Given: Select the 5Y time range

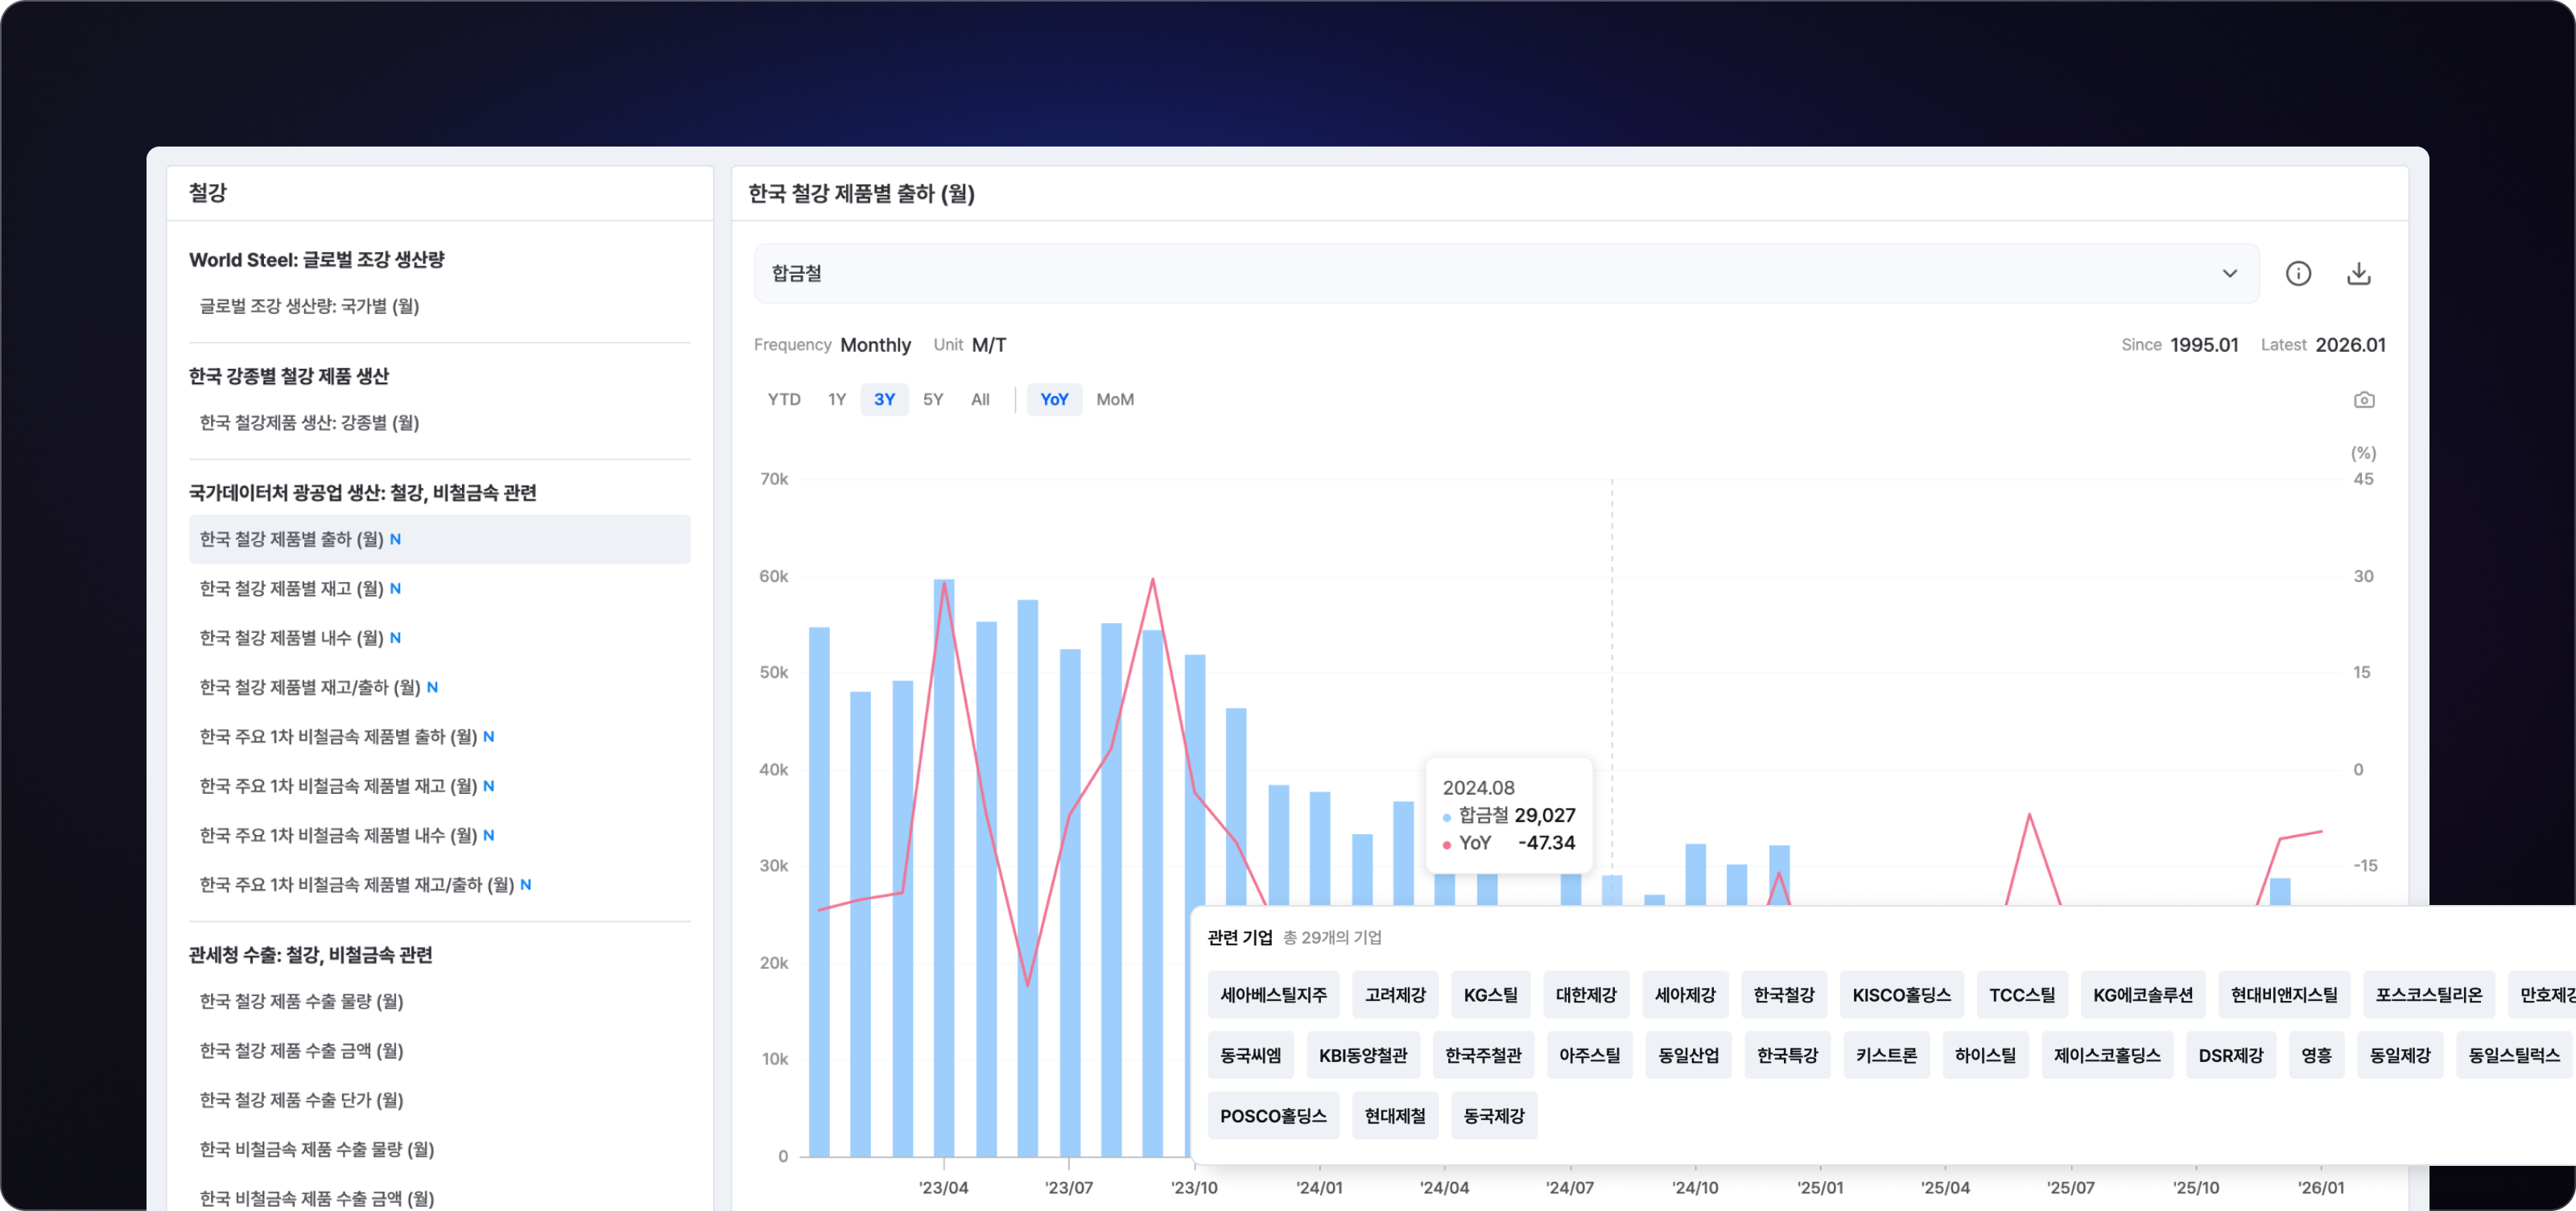Looking at the screenshot, I should (932, 399).
